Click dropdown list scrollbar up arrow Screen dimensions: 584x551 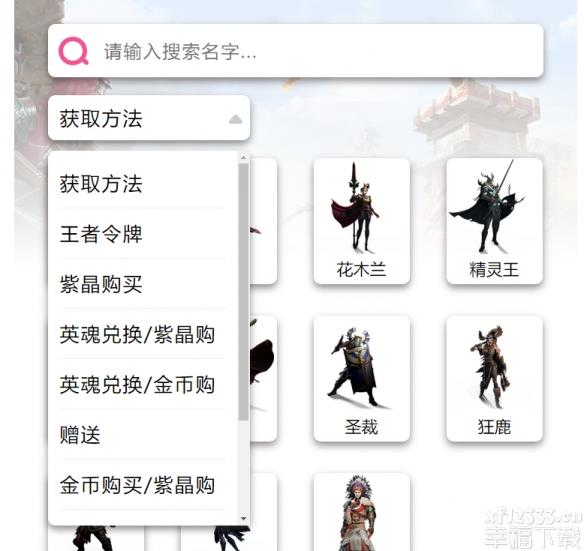point(244,158)
